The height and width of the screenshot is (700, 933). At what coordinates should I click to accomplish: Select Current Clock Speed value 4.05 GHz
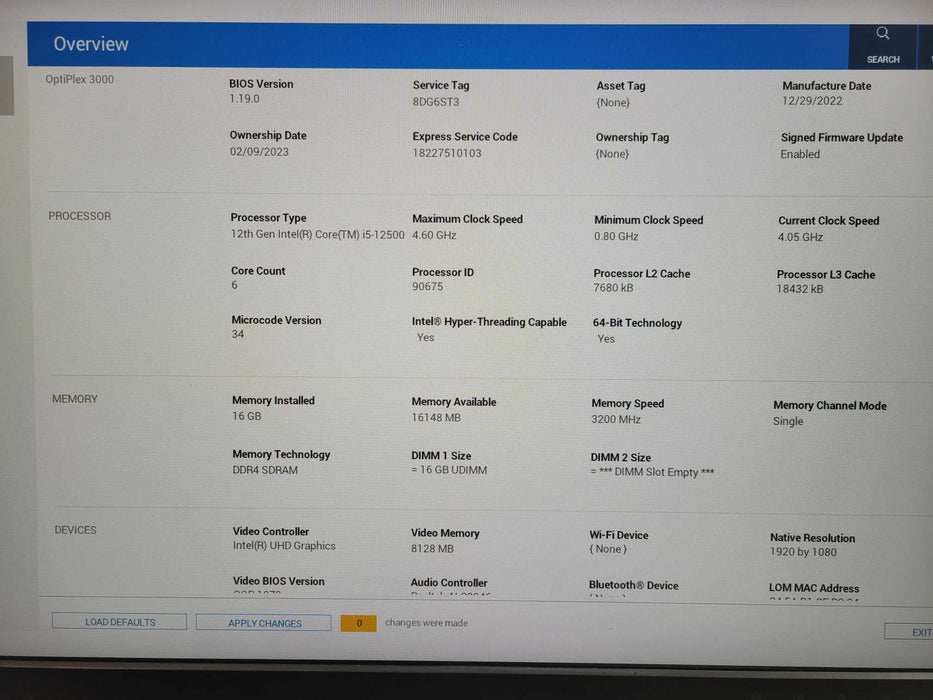800,237
